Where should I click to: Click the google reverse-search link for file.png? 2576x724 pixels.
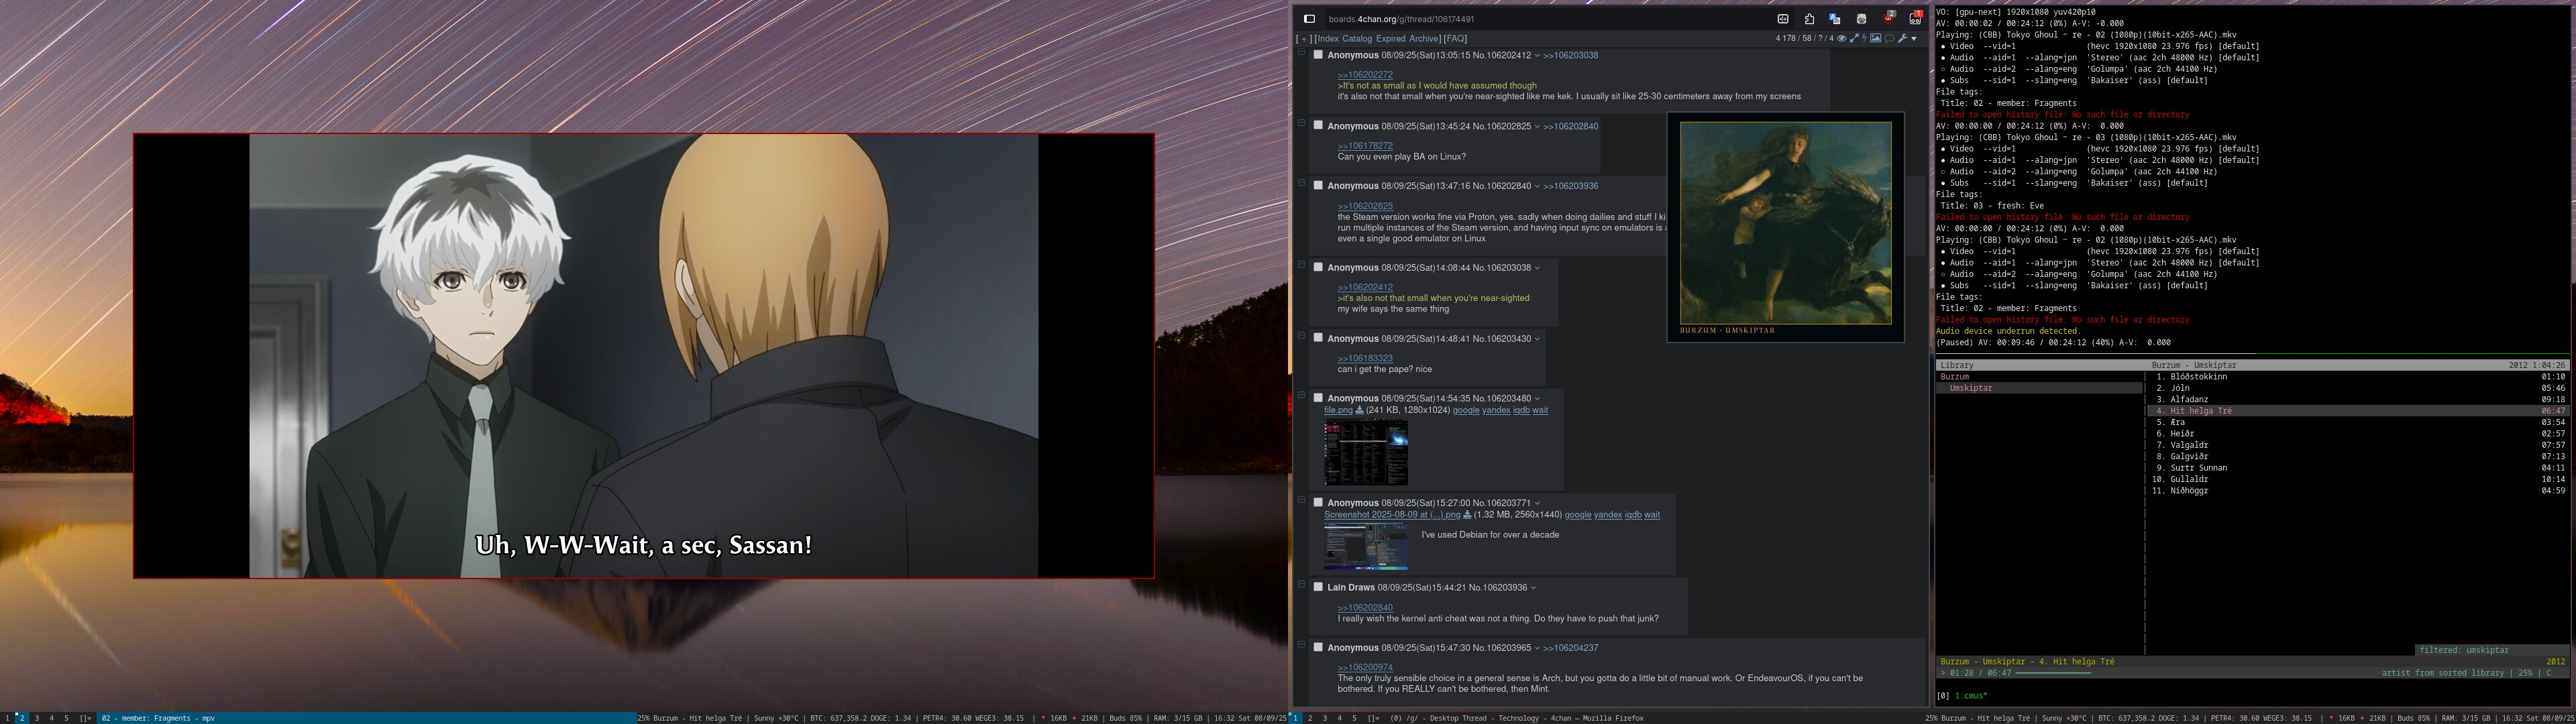(1466, 410)
